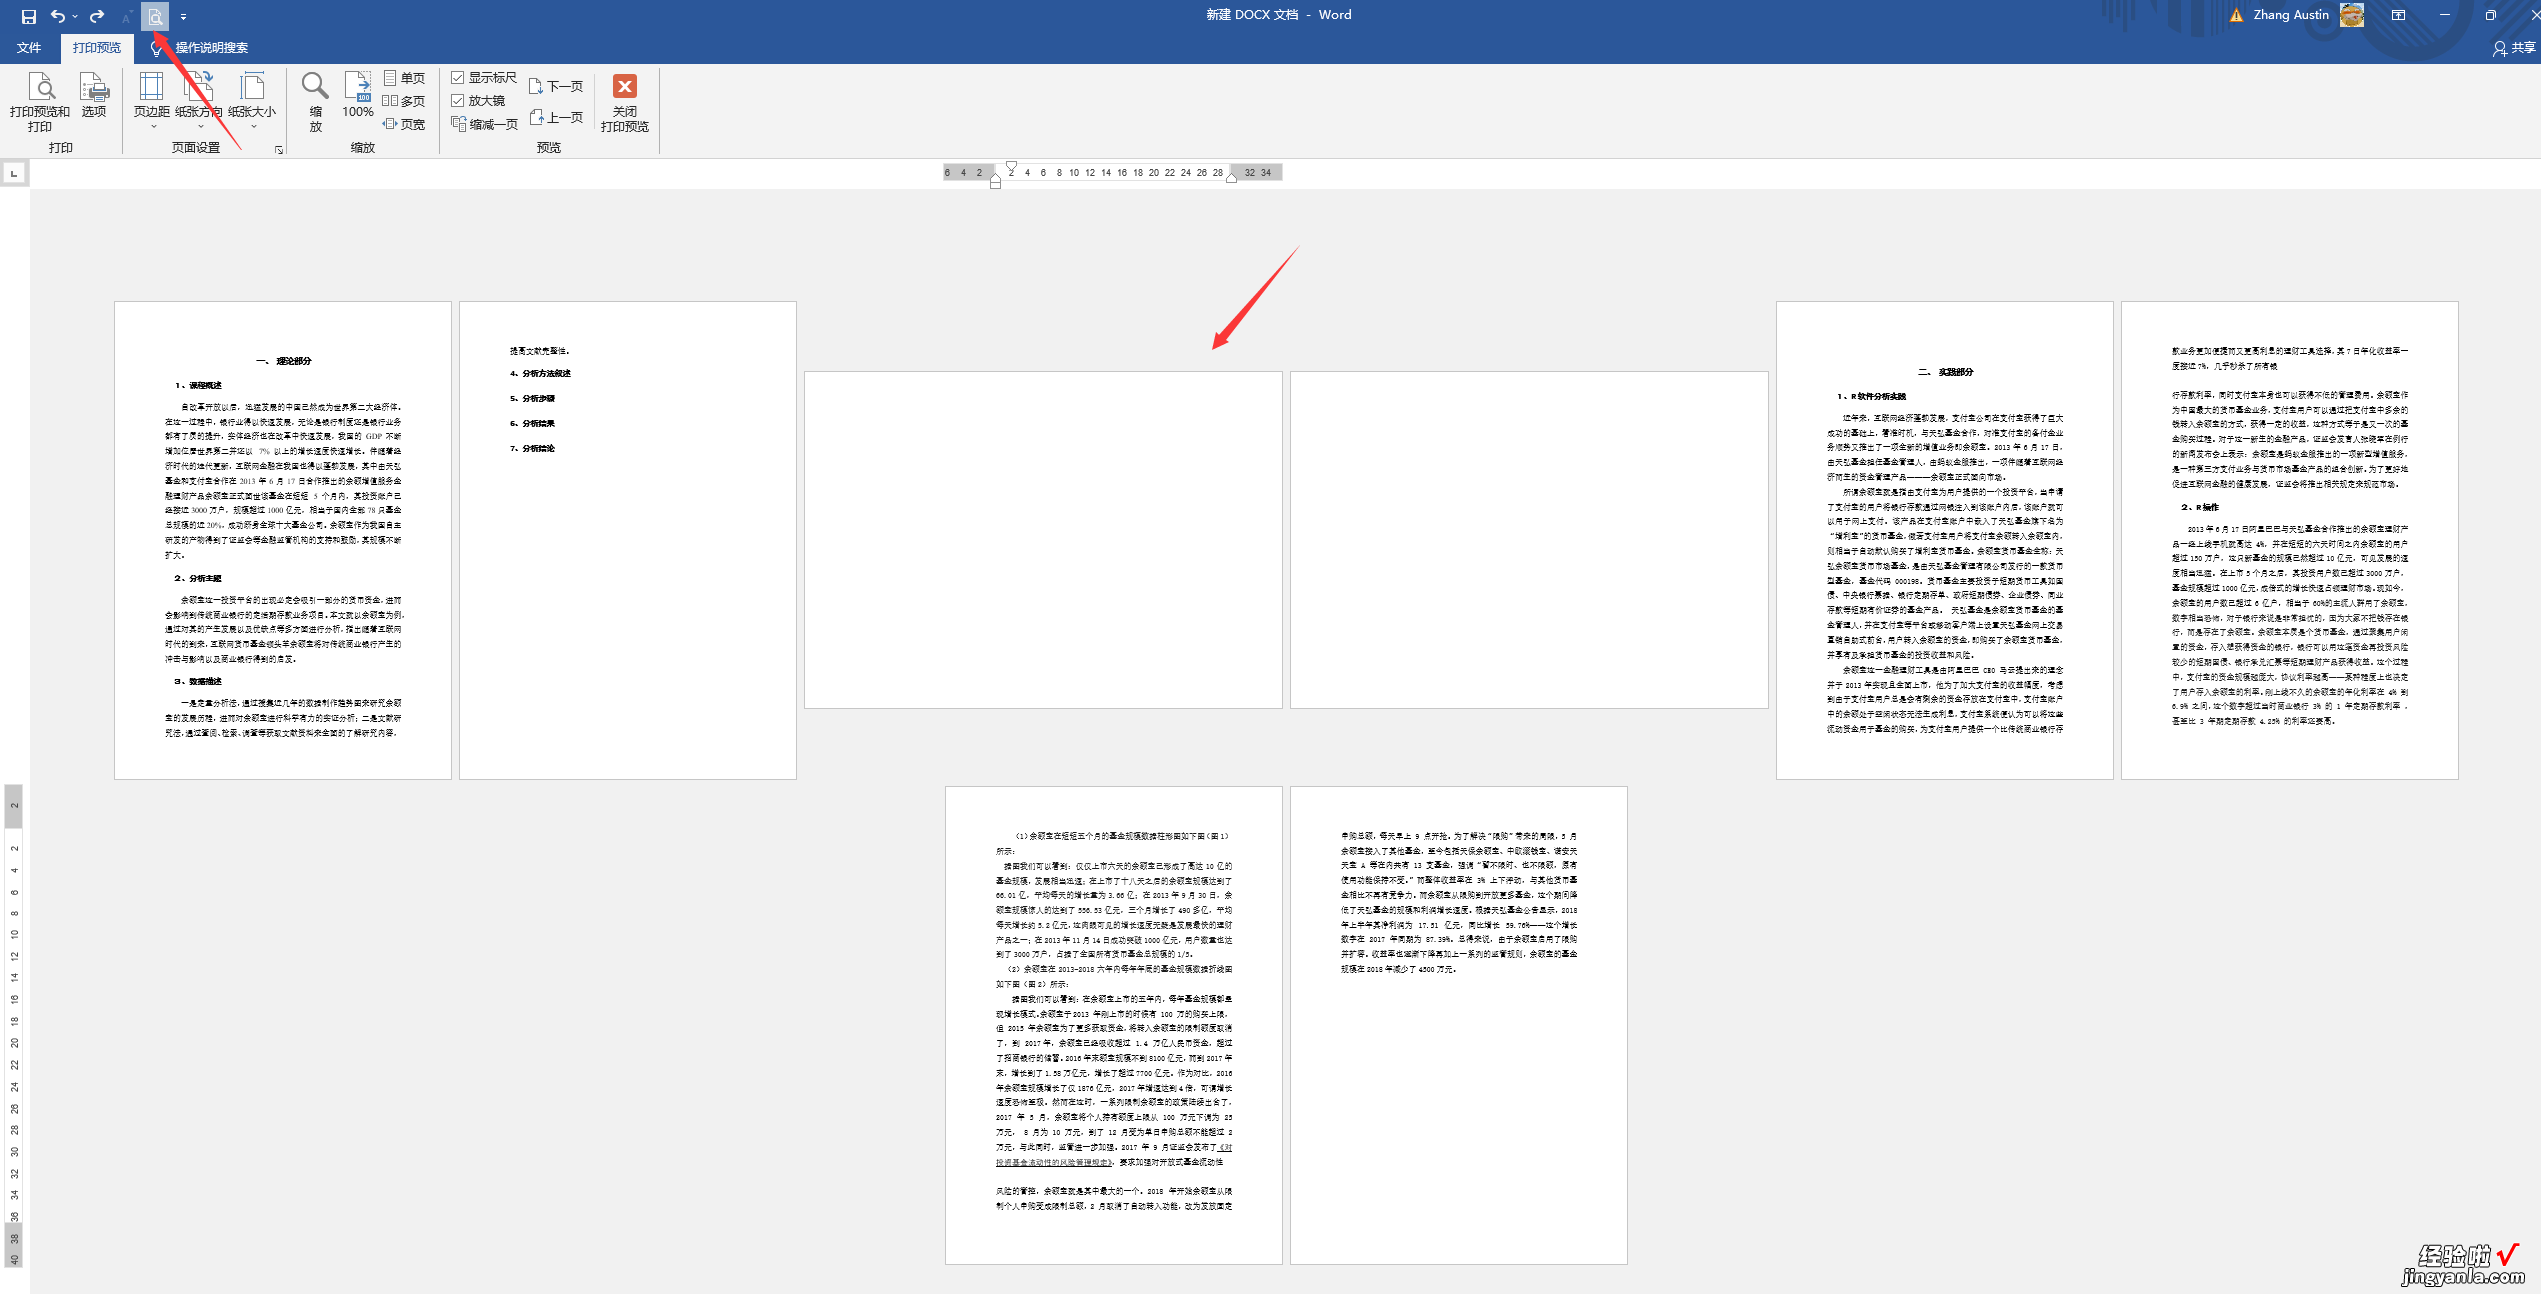Open the undo history dropdown arrow

pyautogui.click(x=75, y=16)
